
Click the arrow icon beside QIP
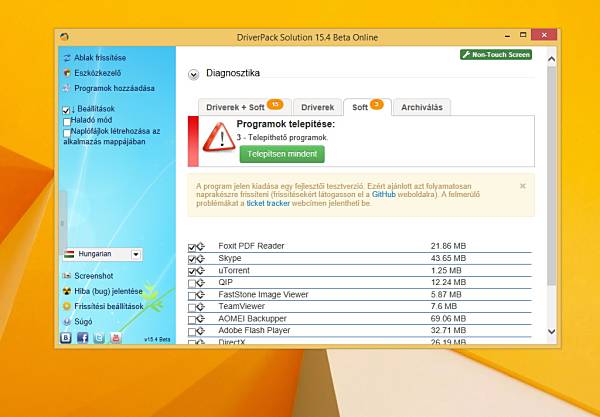201,283
